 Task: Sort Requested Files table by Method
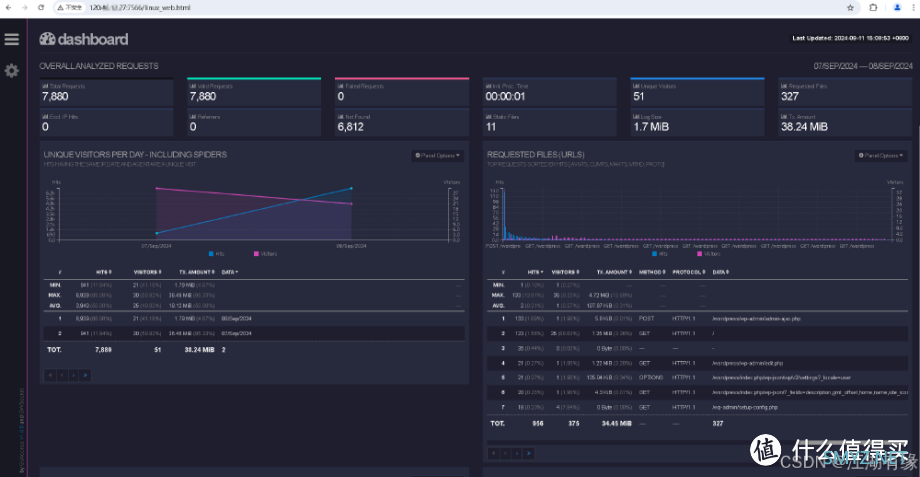pyautogui.click(x=652, y=272)
